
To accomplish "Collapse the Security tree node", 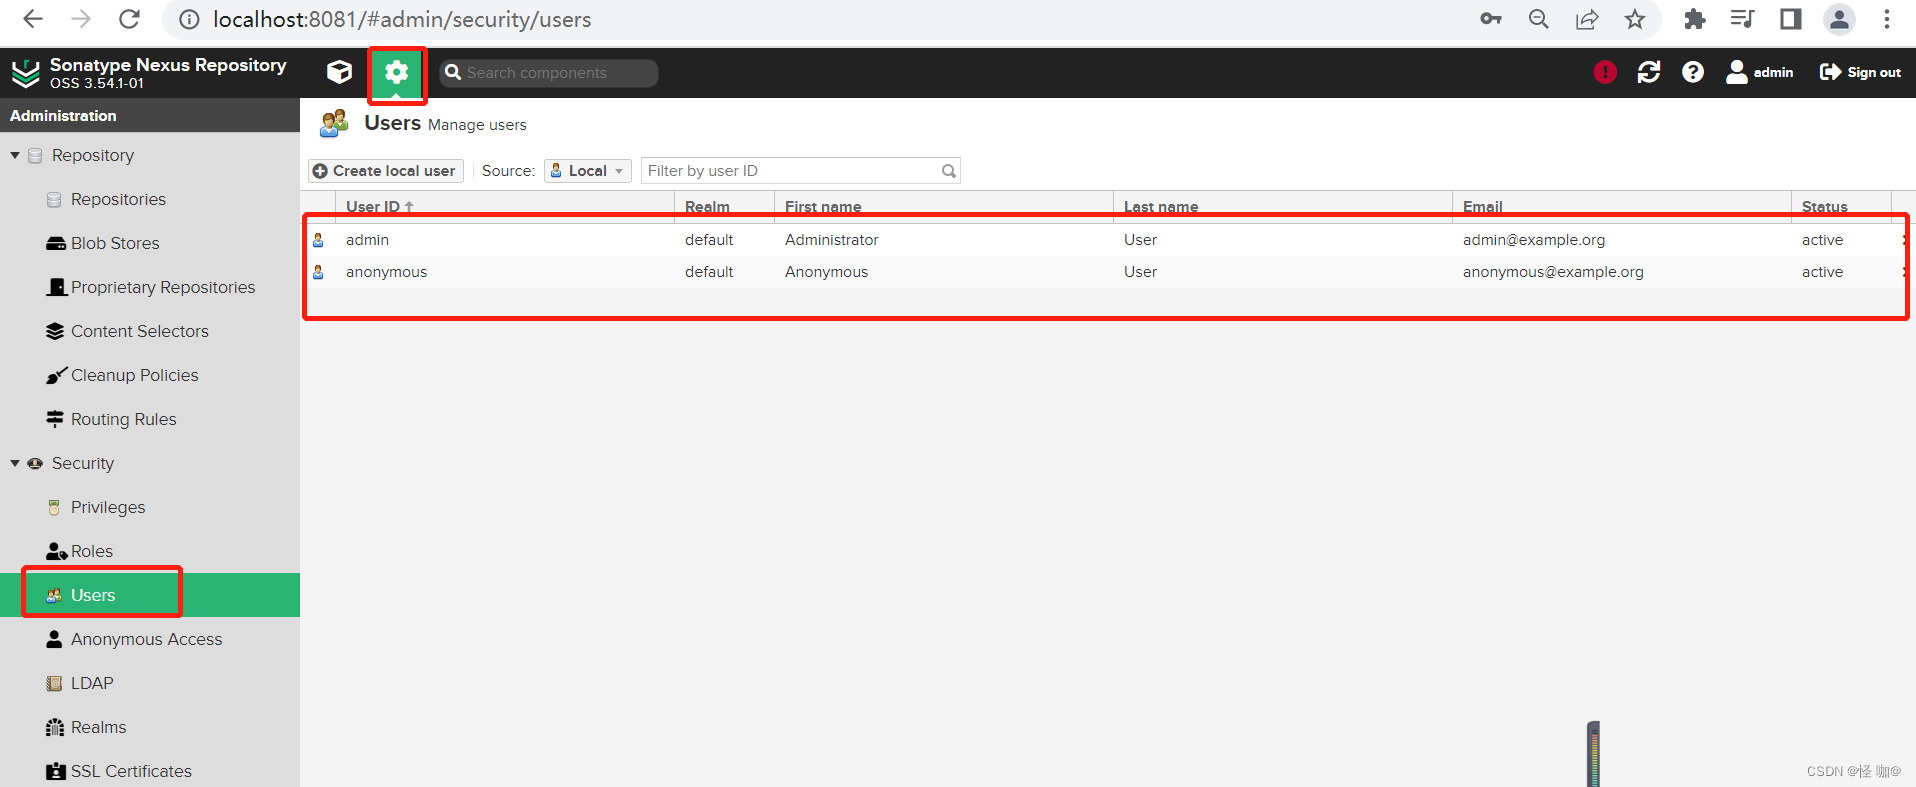I will coord(15,463).
